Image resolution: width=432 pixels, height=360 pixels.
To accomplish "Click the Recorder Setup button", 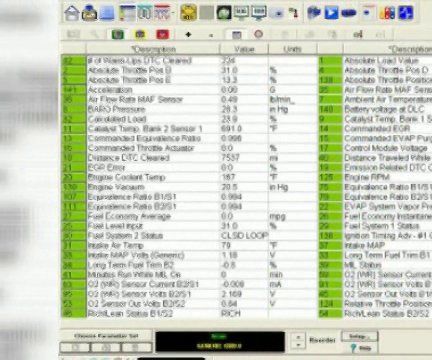I will [x=359, y=336].
